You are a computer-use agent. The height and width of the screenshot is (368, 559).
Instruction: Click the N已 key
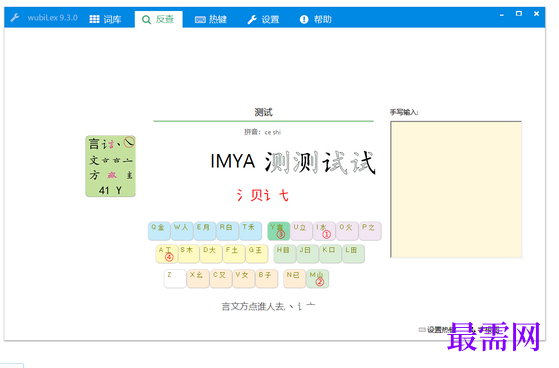[x=294, y=278]
